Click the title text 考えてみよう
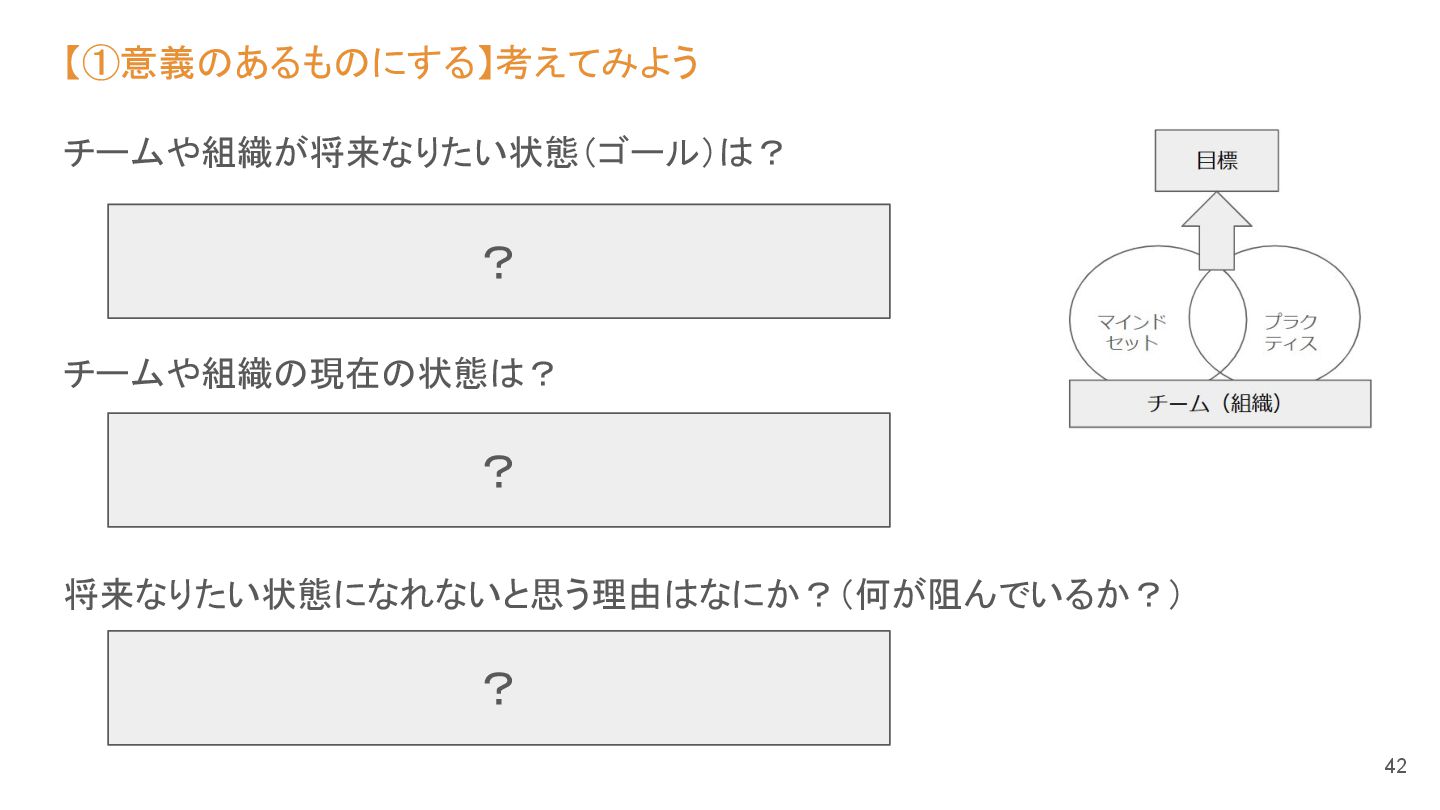 [597, 64]
